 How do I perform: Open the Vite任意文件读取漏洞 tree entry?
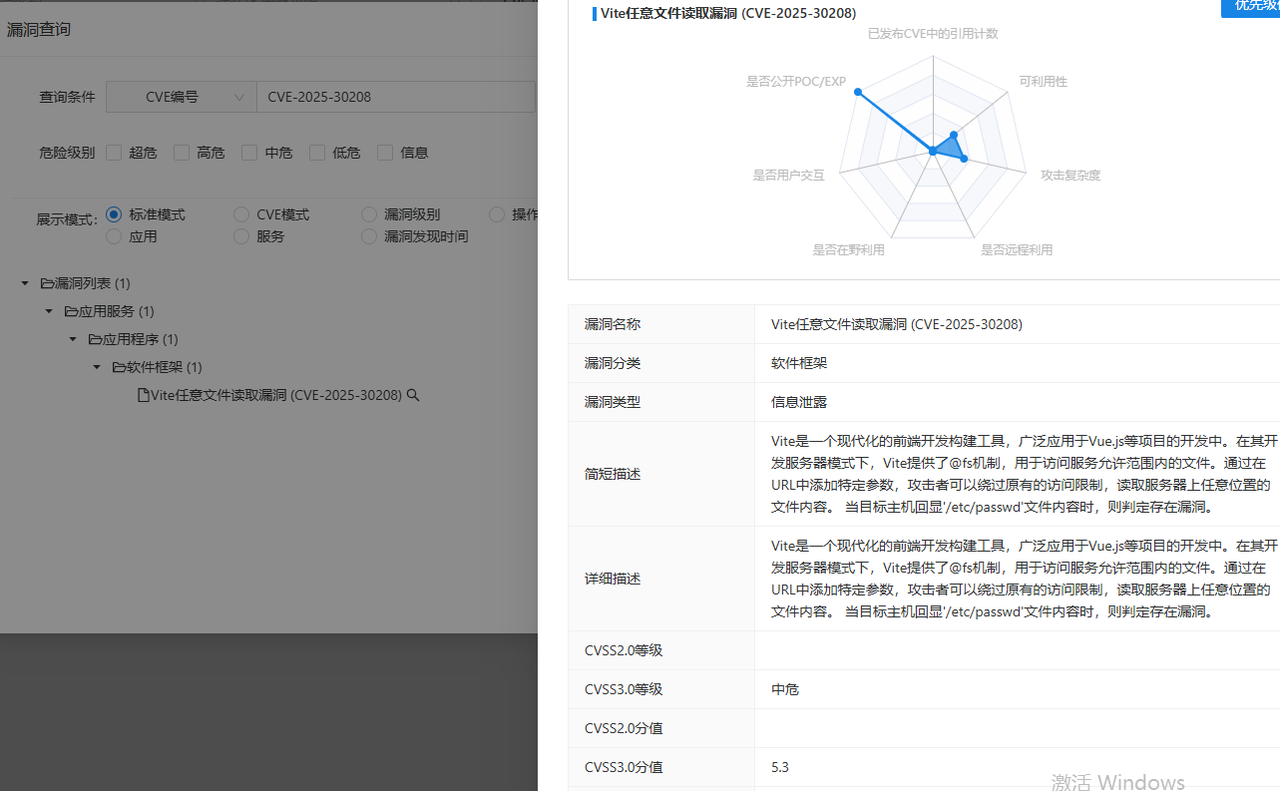276,395
